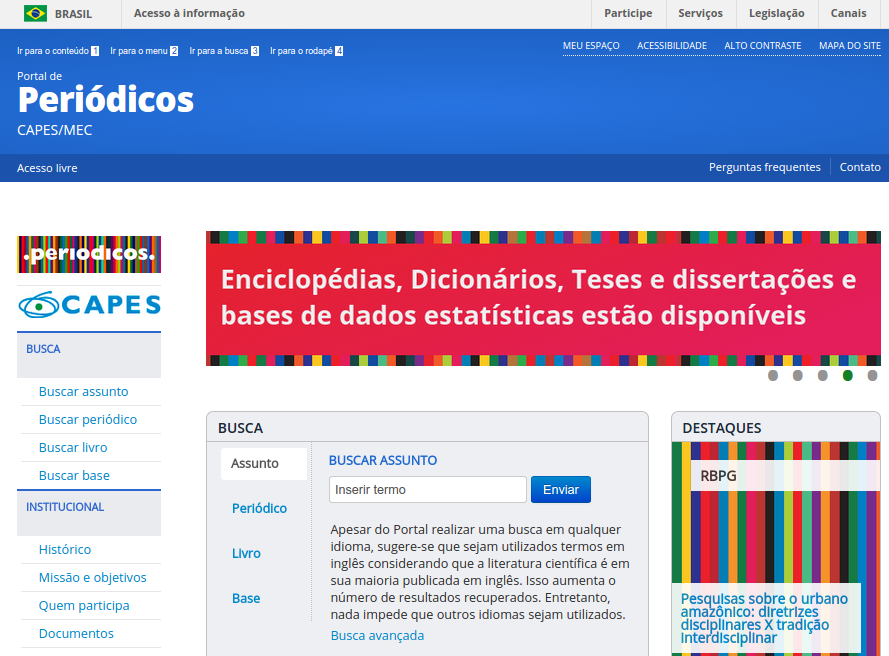Open the Canais menu item
The width and height of the screenshot is (889, 656).
[x=848, y=13]
